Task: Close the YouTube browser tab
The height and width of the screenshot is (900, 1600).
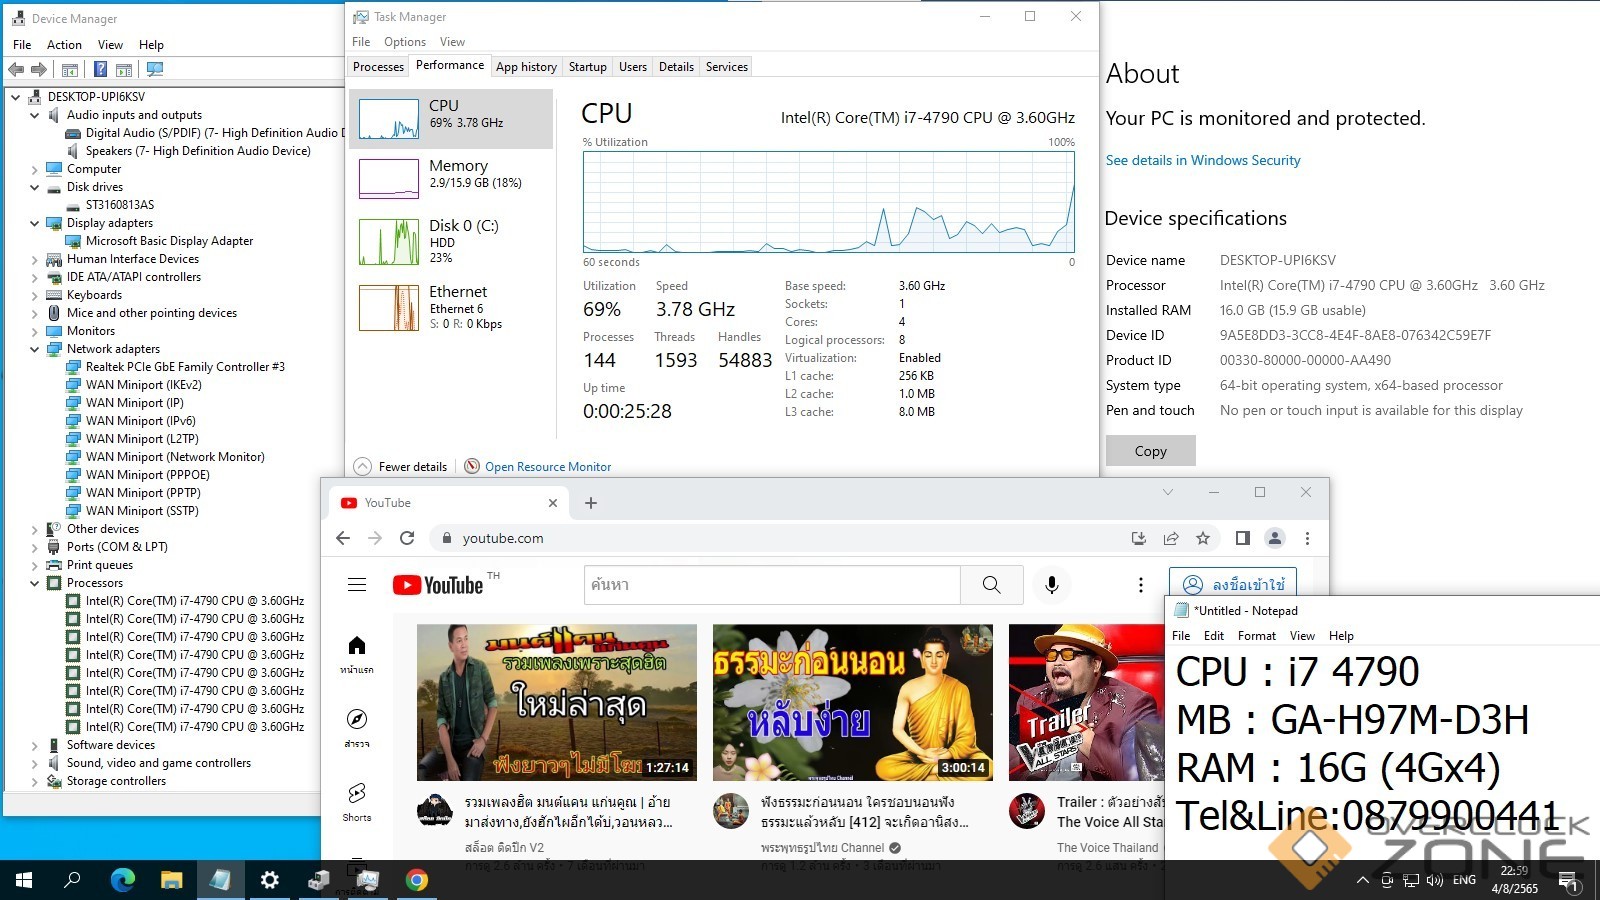Action: click(x=553, y=503)
